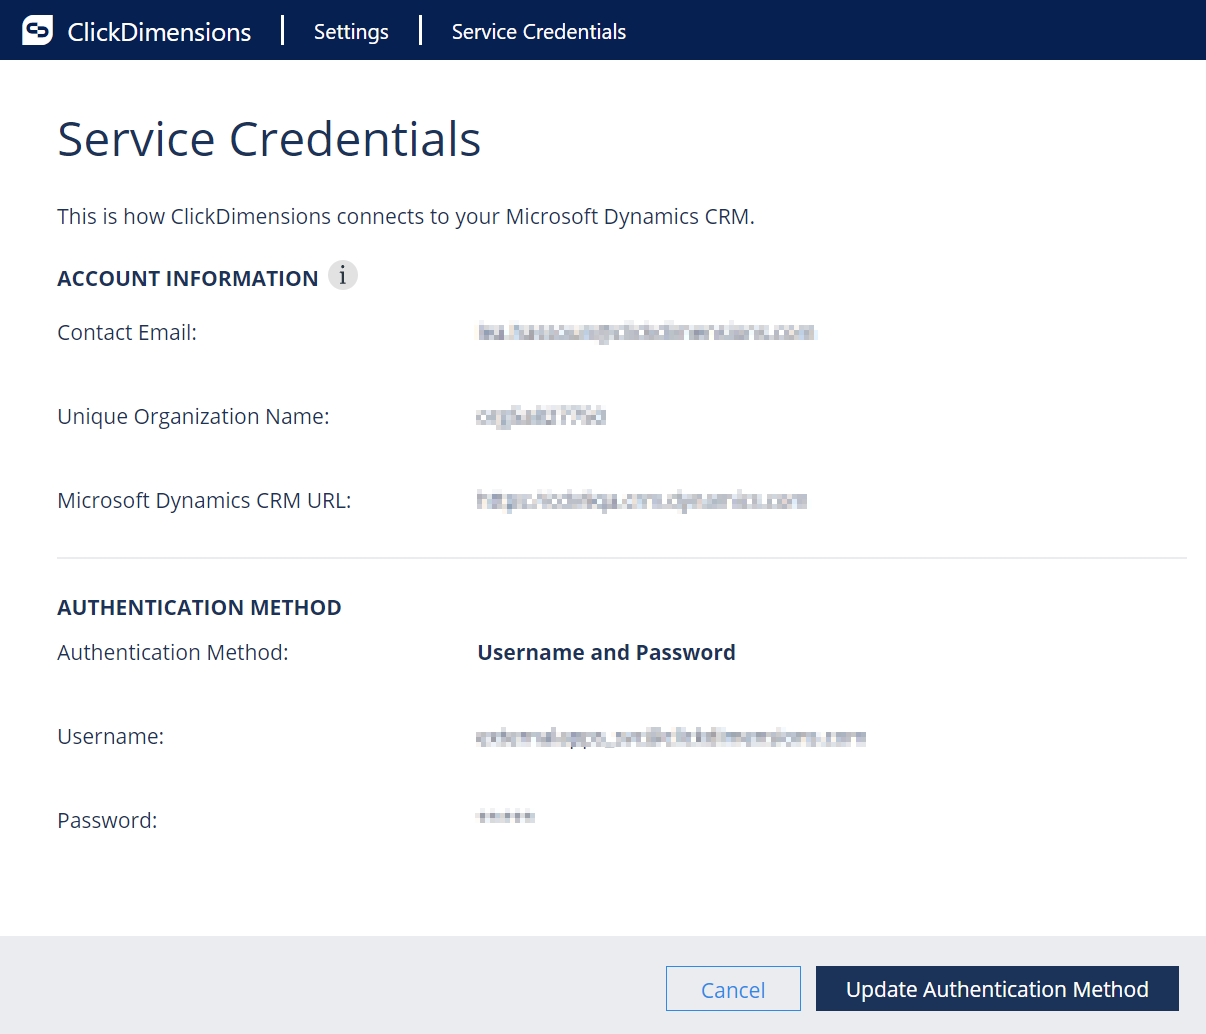1206x1034 pixels.
Task: Select Service Credentials in the navigation bar
Action: tap(538, 31)
